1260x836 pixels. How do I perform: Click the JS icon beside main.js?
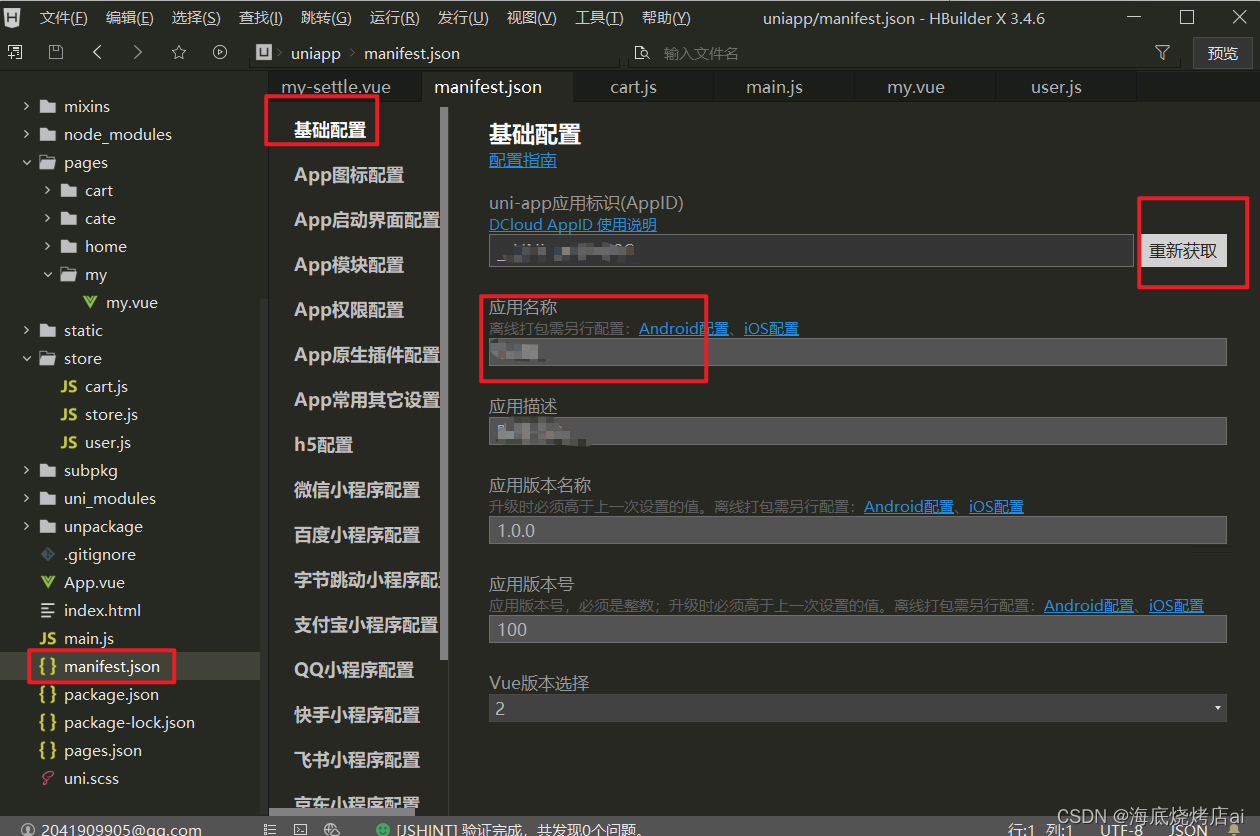pyautogui.click(x=47, y=638)
